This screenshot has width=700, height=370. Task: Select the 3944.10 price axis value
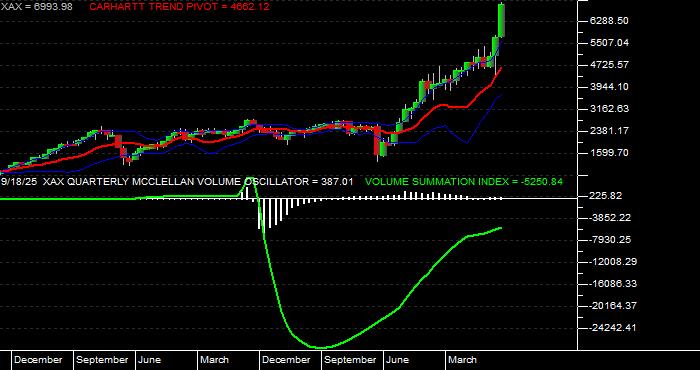(608, 87)
